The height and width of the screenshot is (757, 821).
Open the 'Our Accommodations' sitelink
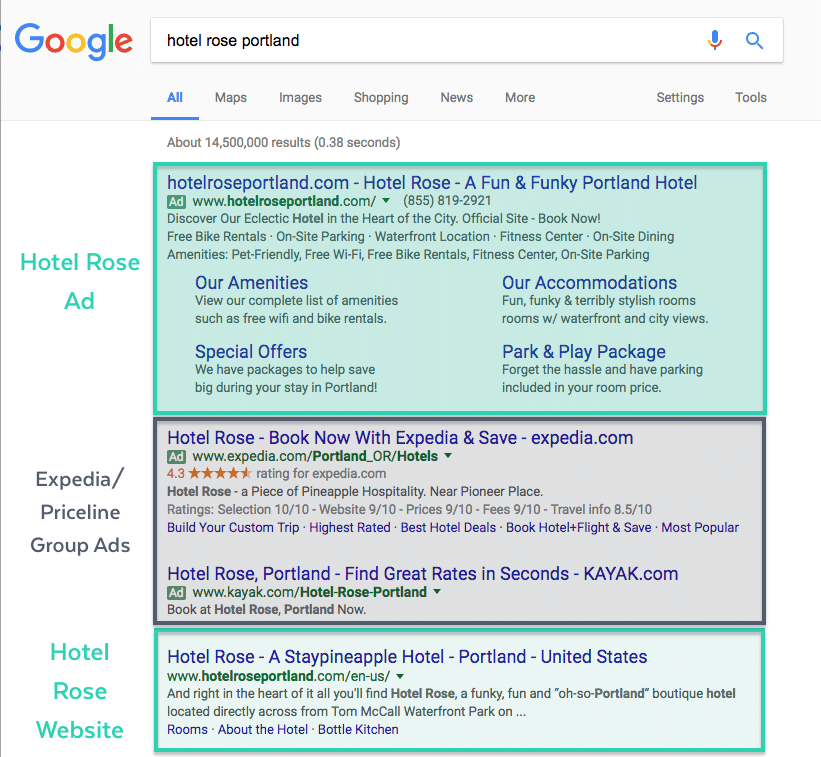590,283
